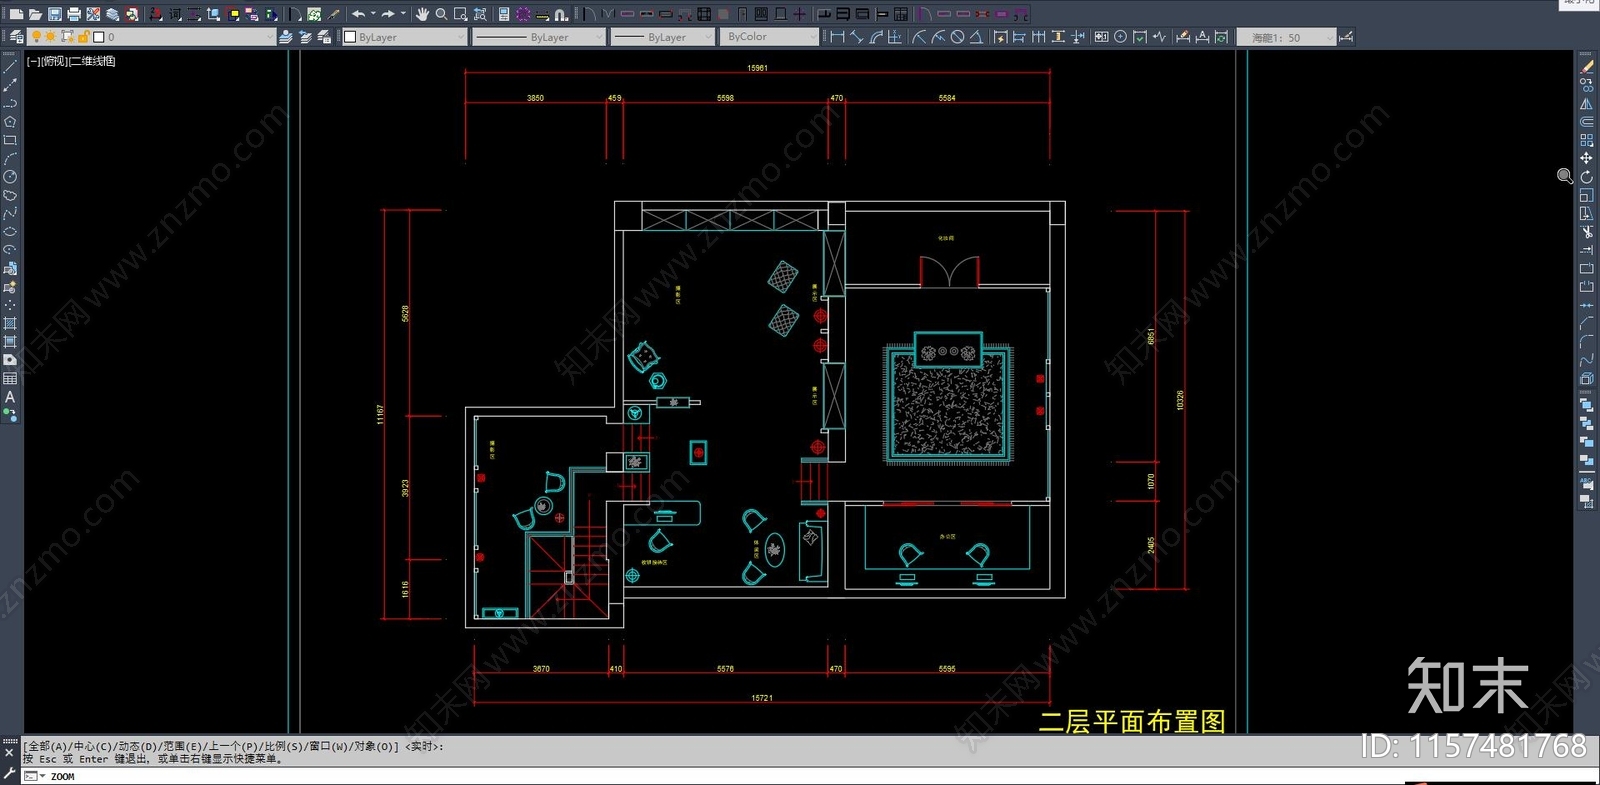1600x785 pixels.
Task: Click the Zoom Window icon
Action: pyautogui.click(x=460, y=14)
